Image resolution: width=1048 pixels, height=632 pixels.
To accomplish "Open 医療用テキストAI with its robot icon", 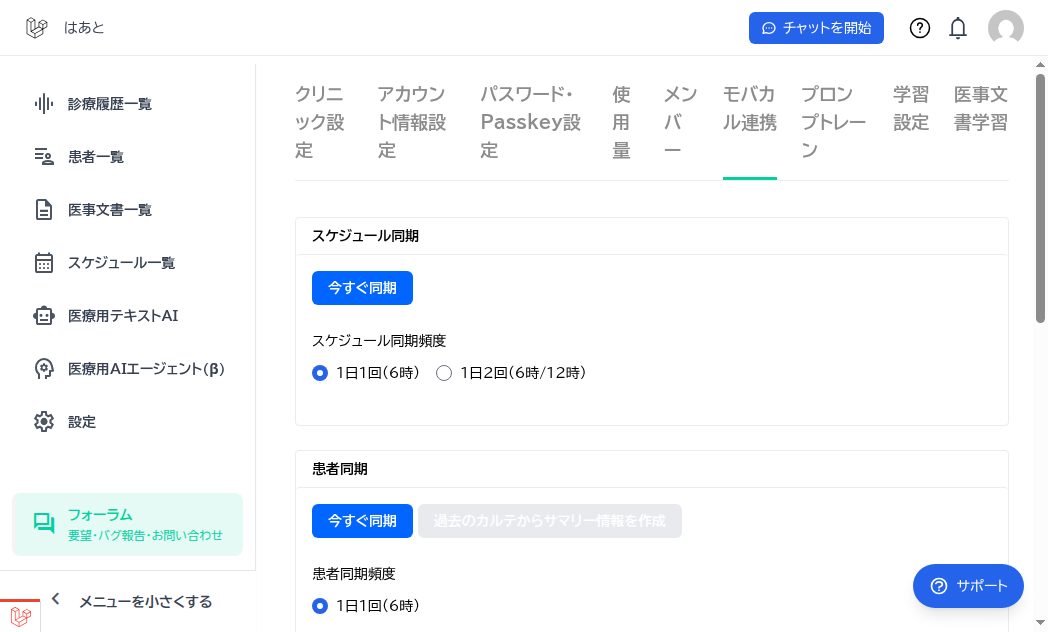I will [42, 315].
